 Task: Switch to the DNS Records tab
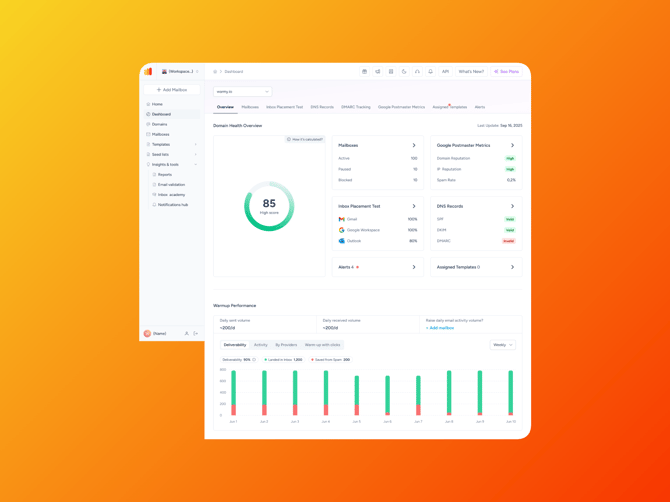click(x=322, y=107)
